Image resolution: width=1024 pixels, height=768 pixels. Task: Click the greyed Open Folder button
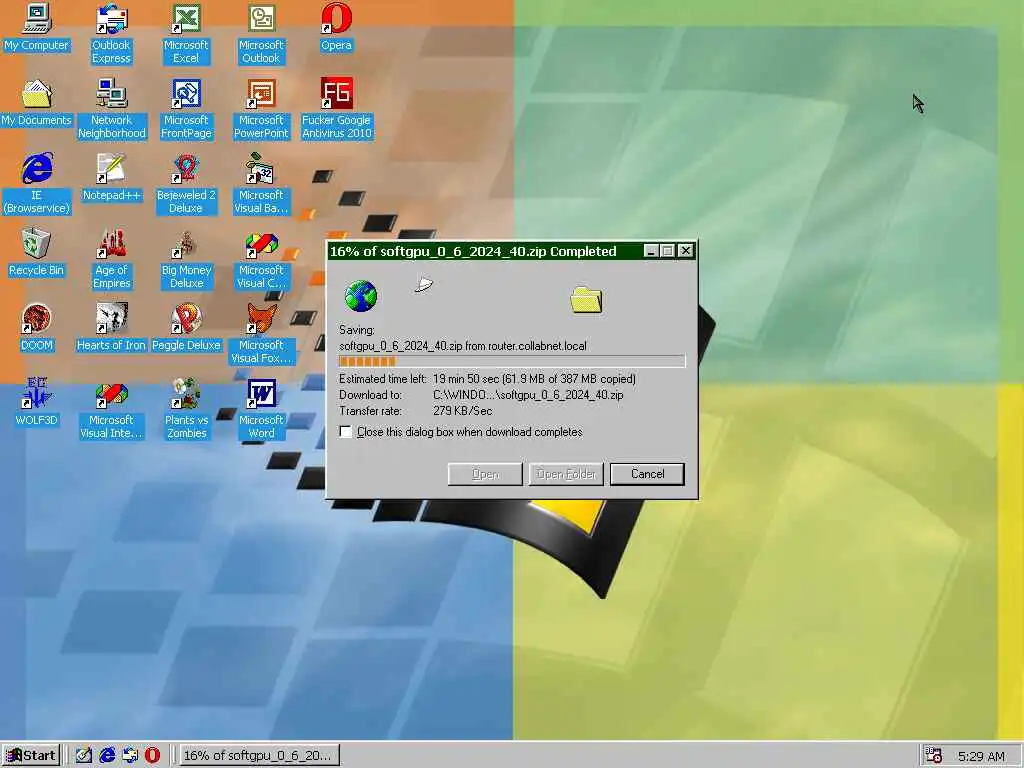click(x=566, y=474)
